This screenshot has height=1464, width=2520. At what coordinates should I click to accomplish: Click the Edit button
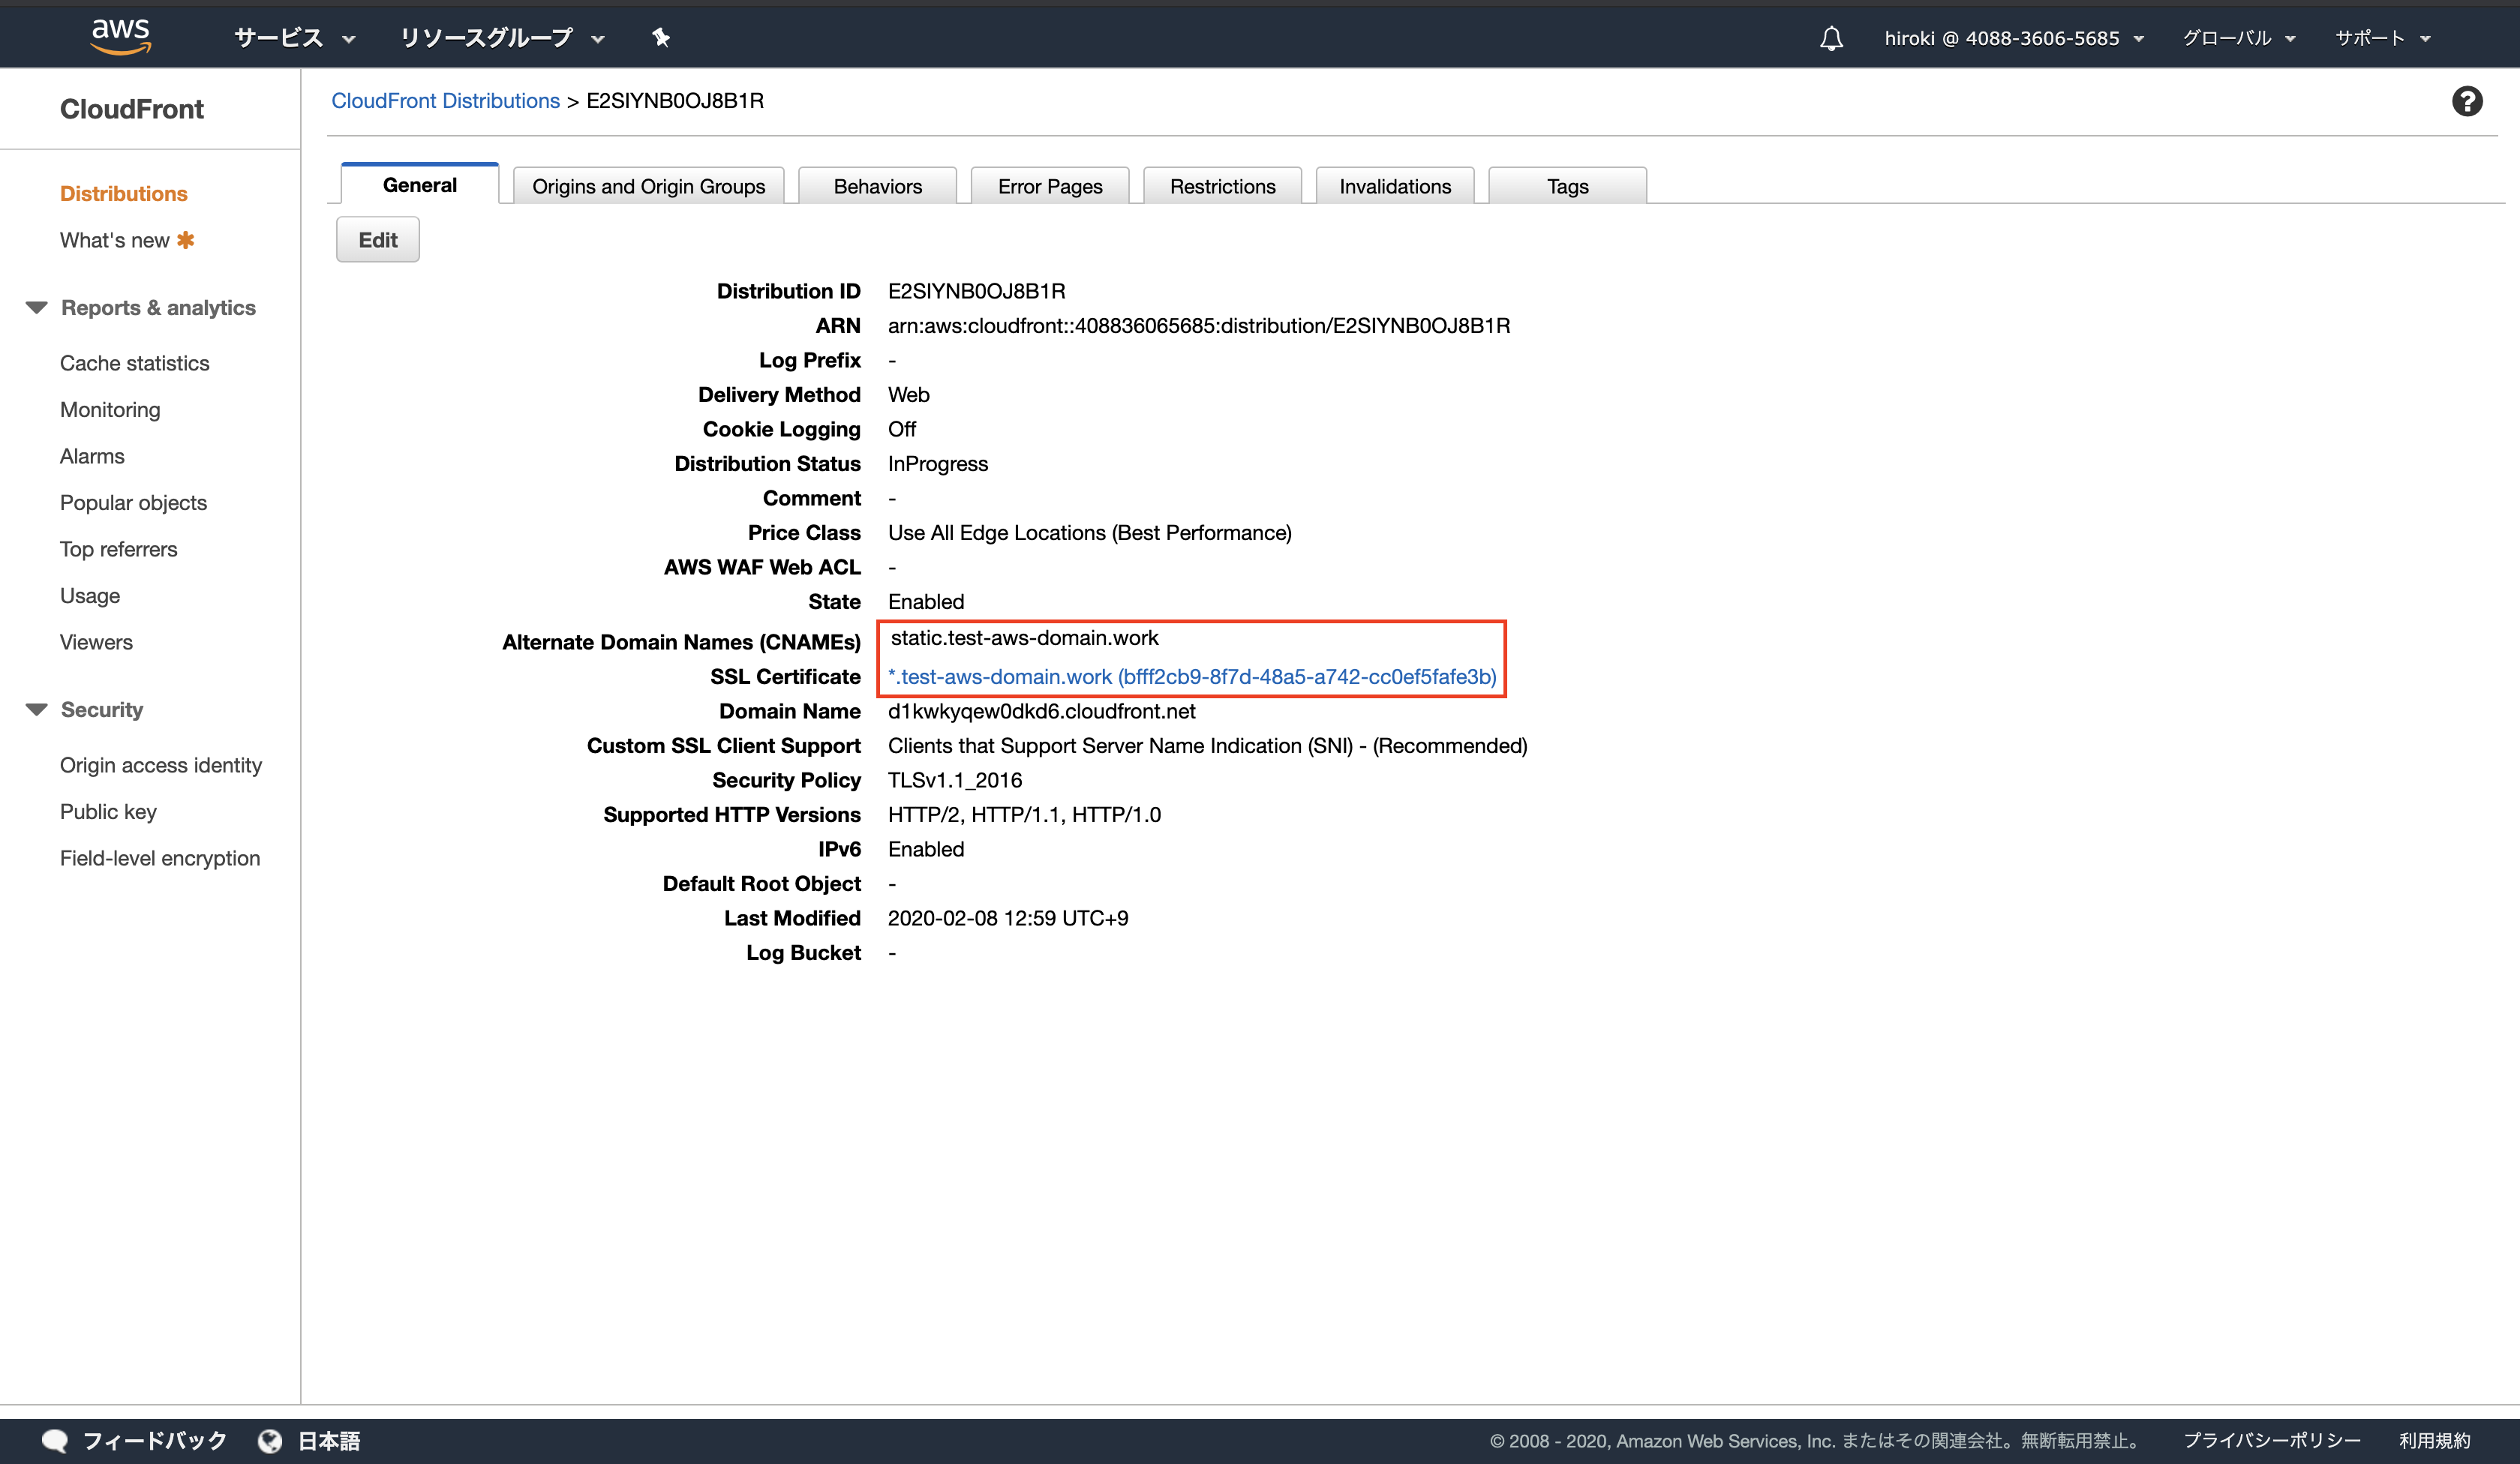tap(378, 240)
